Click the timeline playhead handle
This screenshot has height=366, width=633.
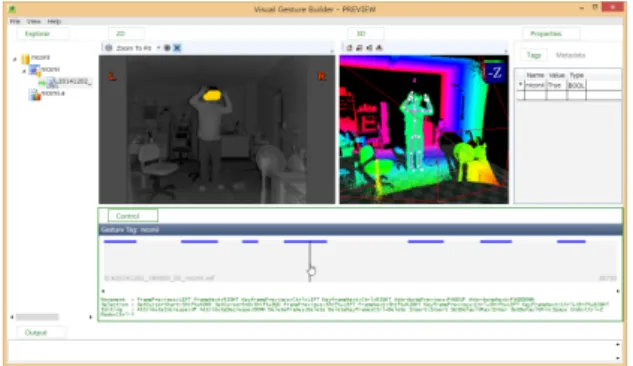tap(311, 271)
